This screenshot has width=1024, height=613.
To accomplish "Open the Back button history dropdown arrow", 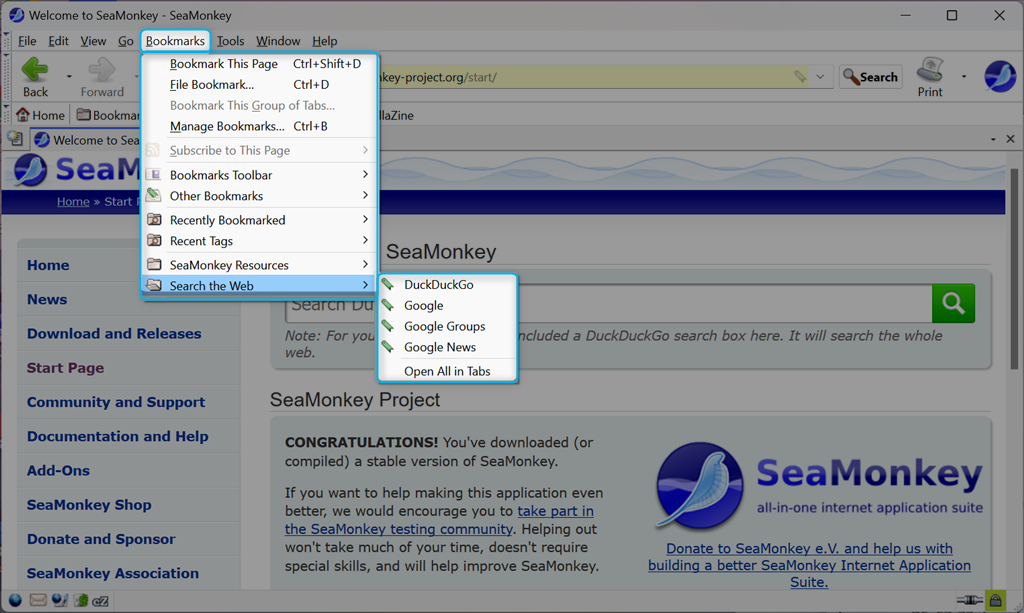I will (x=69, y=76).
